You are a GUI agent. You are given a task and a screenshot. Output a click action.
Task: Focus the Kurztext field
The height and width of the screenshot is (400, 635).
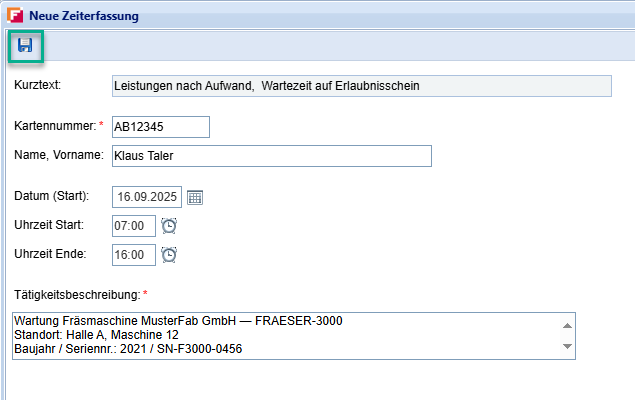pyautogui.click(x=360, y=86)
